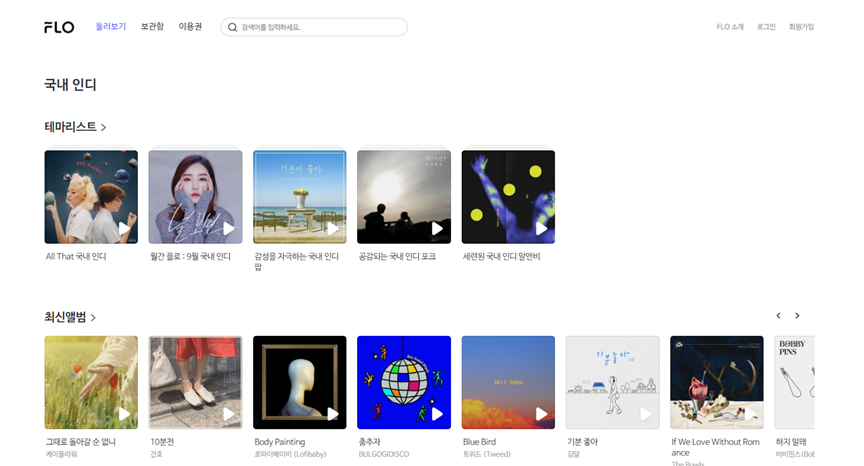Click the 기분 좋아 album title
Image resolution: width=864 pixels, height=466 pixels.
click(582, 442)
